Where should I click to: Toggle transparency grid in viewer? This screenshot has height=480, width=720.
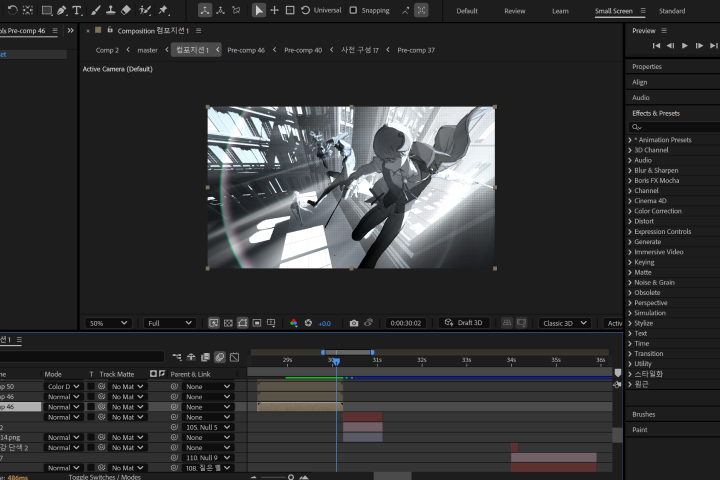(228, 323)
